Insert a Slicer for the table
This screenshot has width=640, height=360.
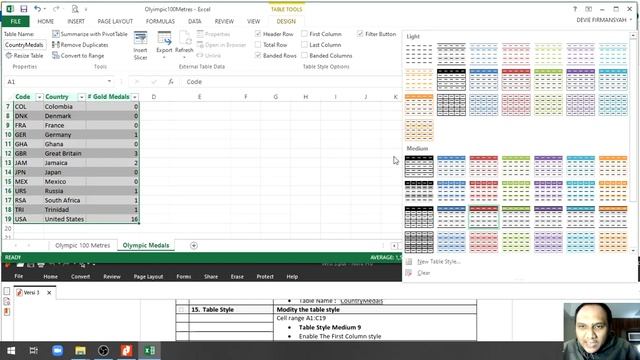pyautogui.click(x=140, y=46)
